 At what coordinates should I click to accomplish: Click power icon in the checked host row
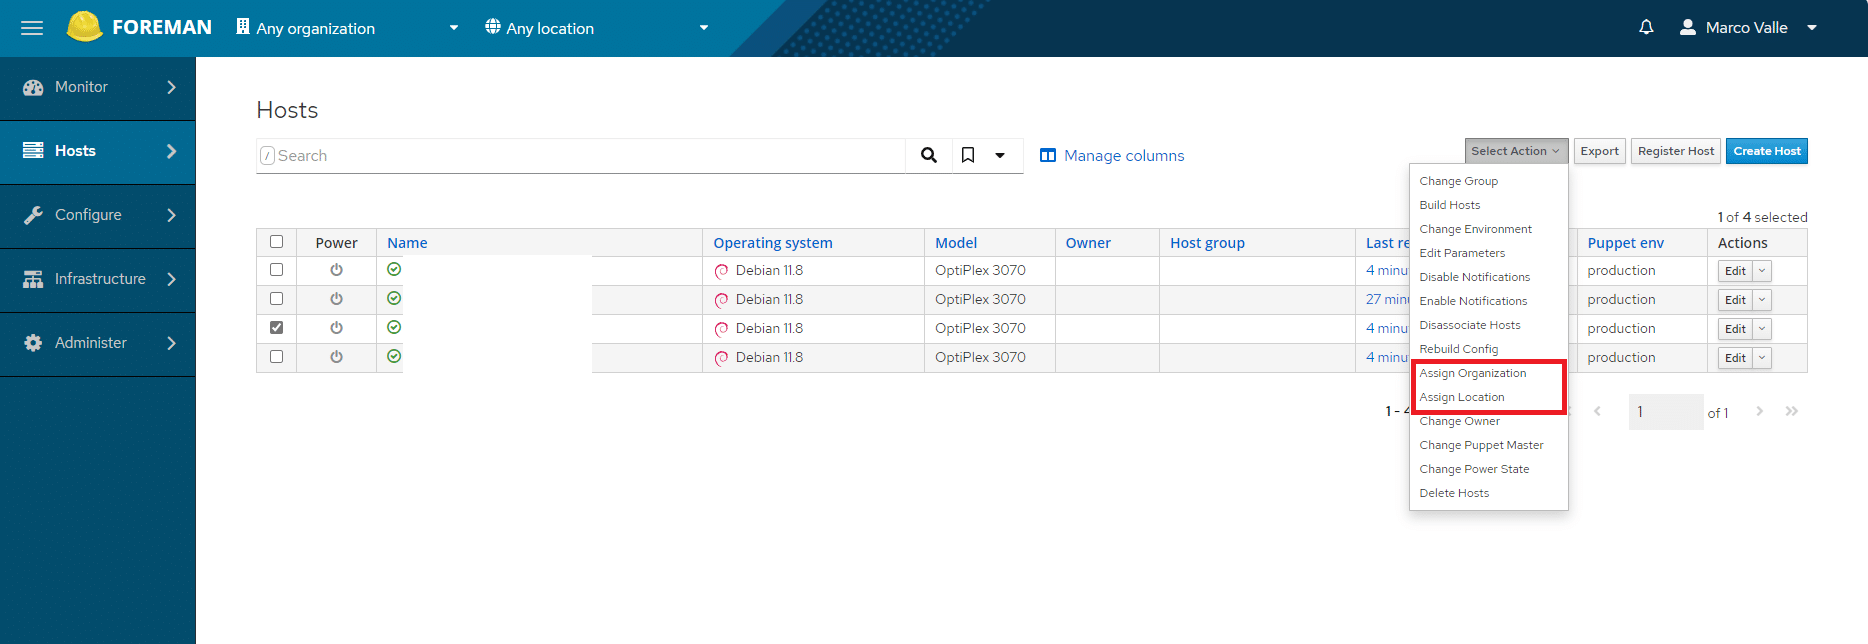[x=336, y=328]
